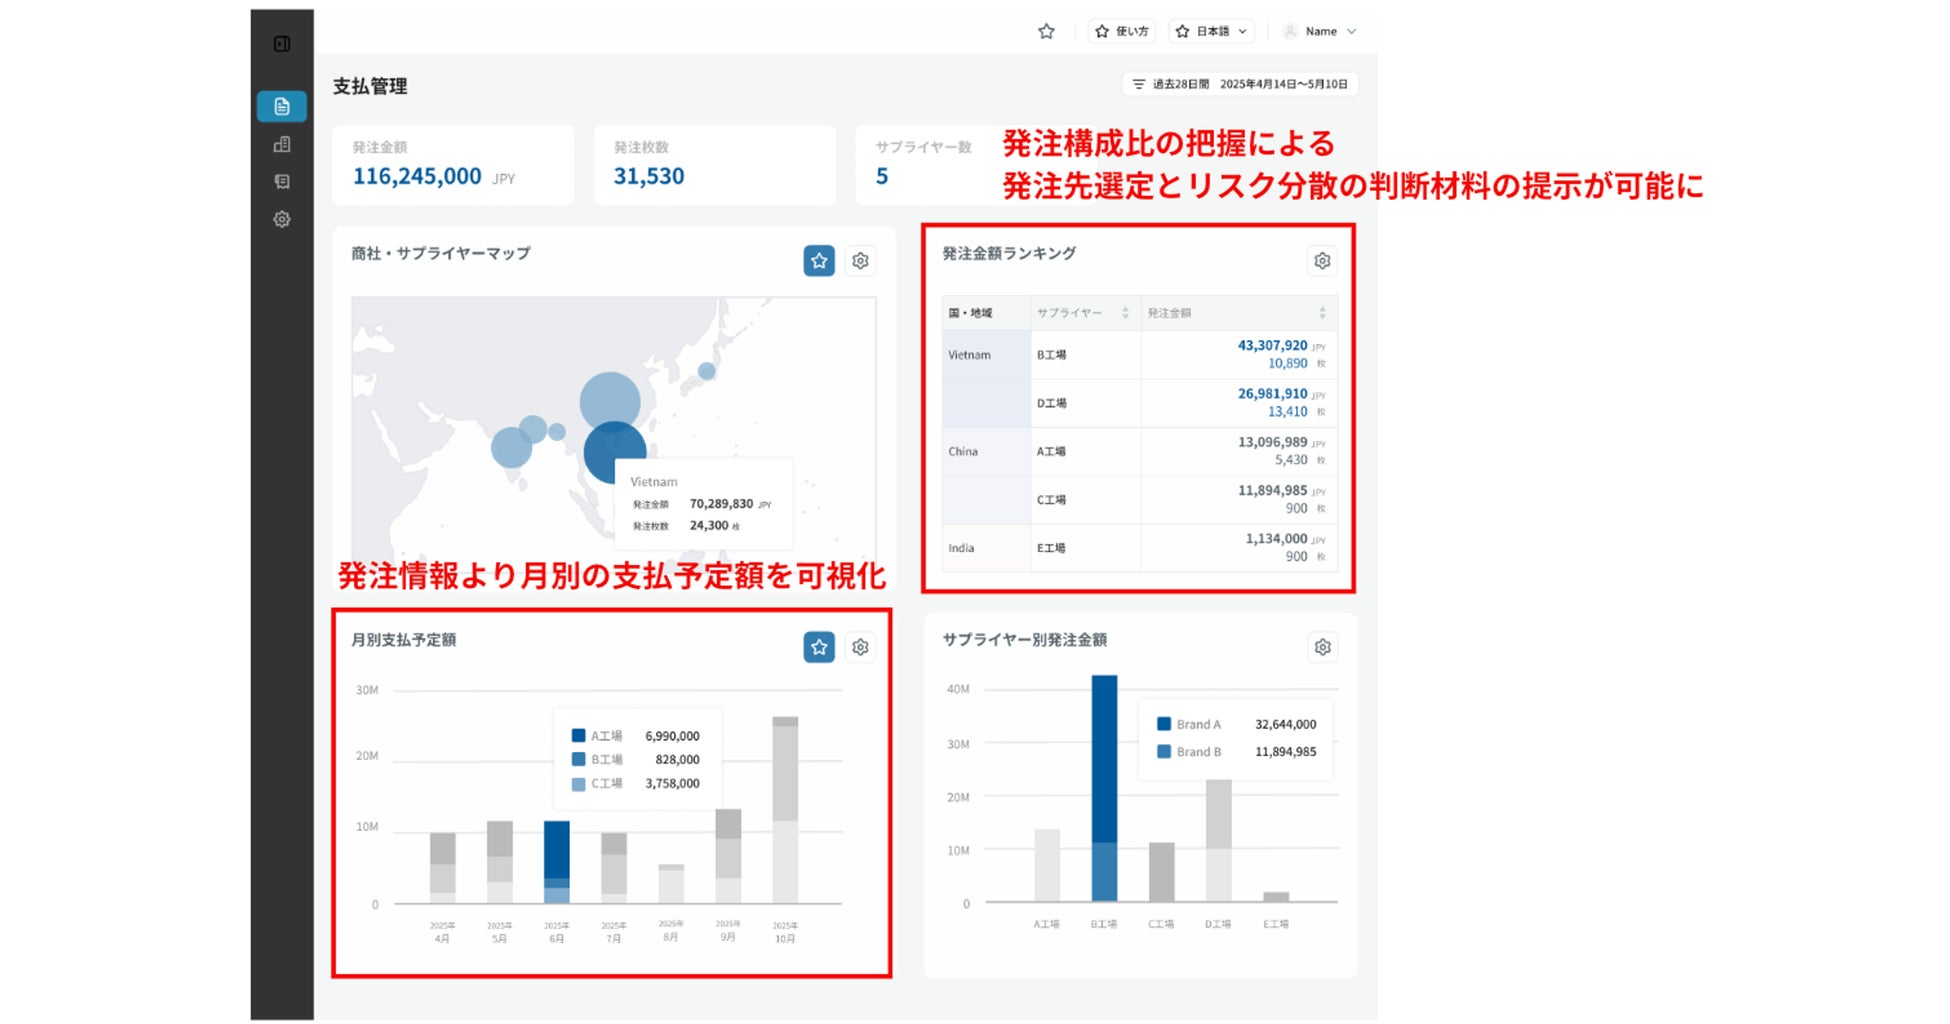Click the 発注金額 116,245,000 JPY card
This screenshot has height=1024, width=1950.
pyautogui.click(x=453, y=165)
